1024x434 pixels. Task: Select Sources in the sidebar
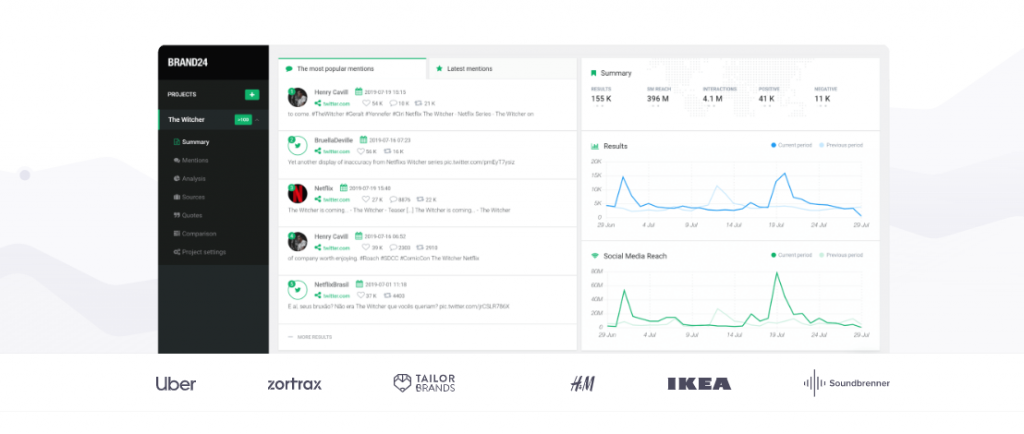(189, 196)
